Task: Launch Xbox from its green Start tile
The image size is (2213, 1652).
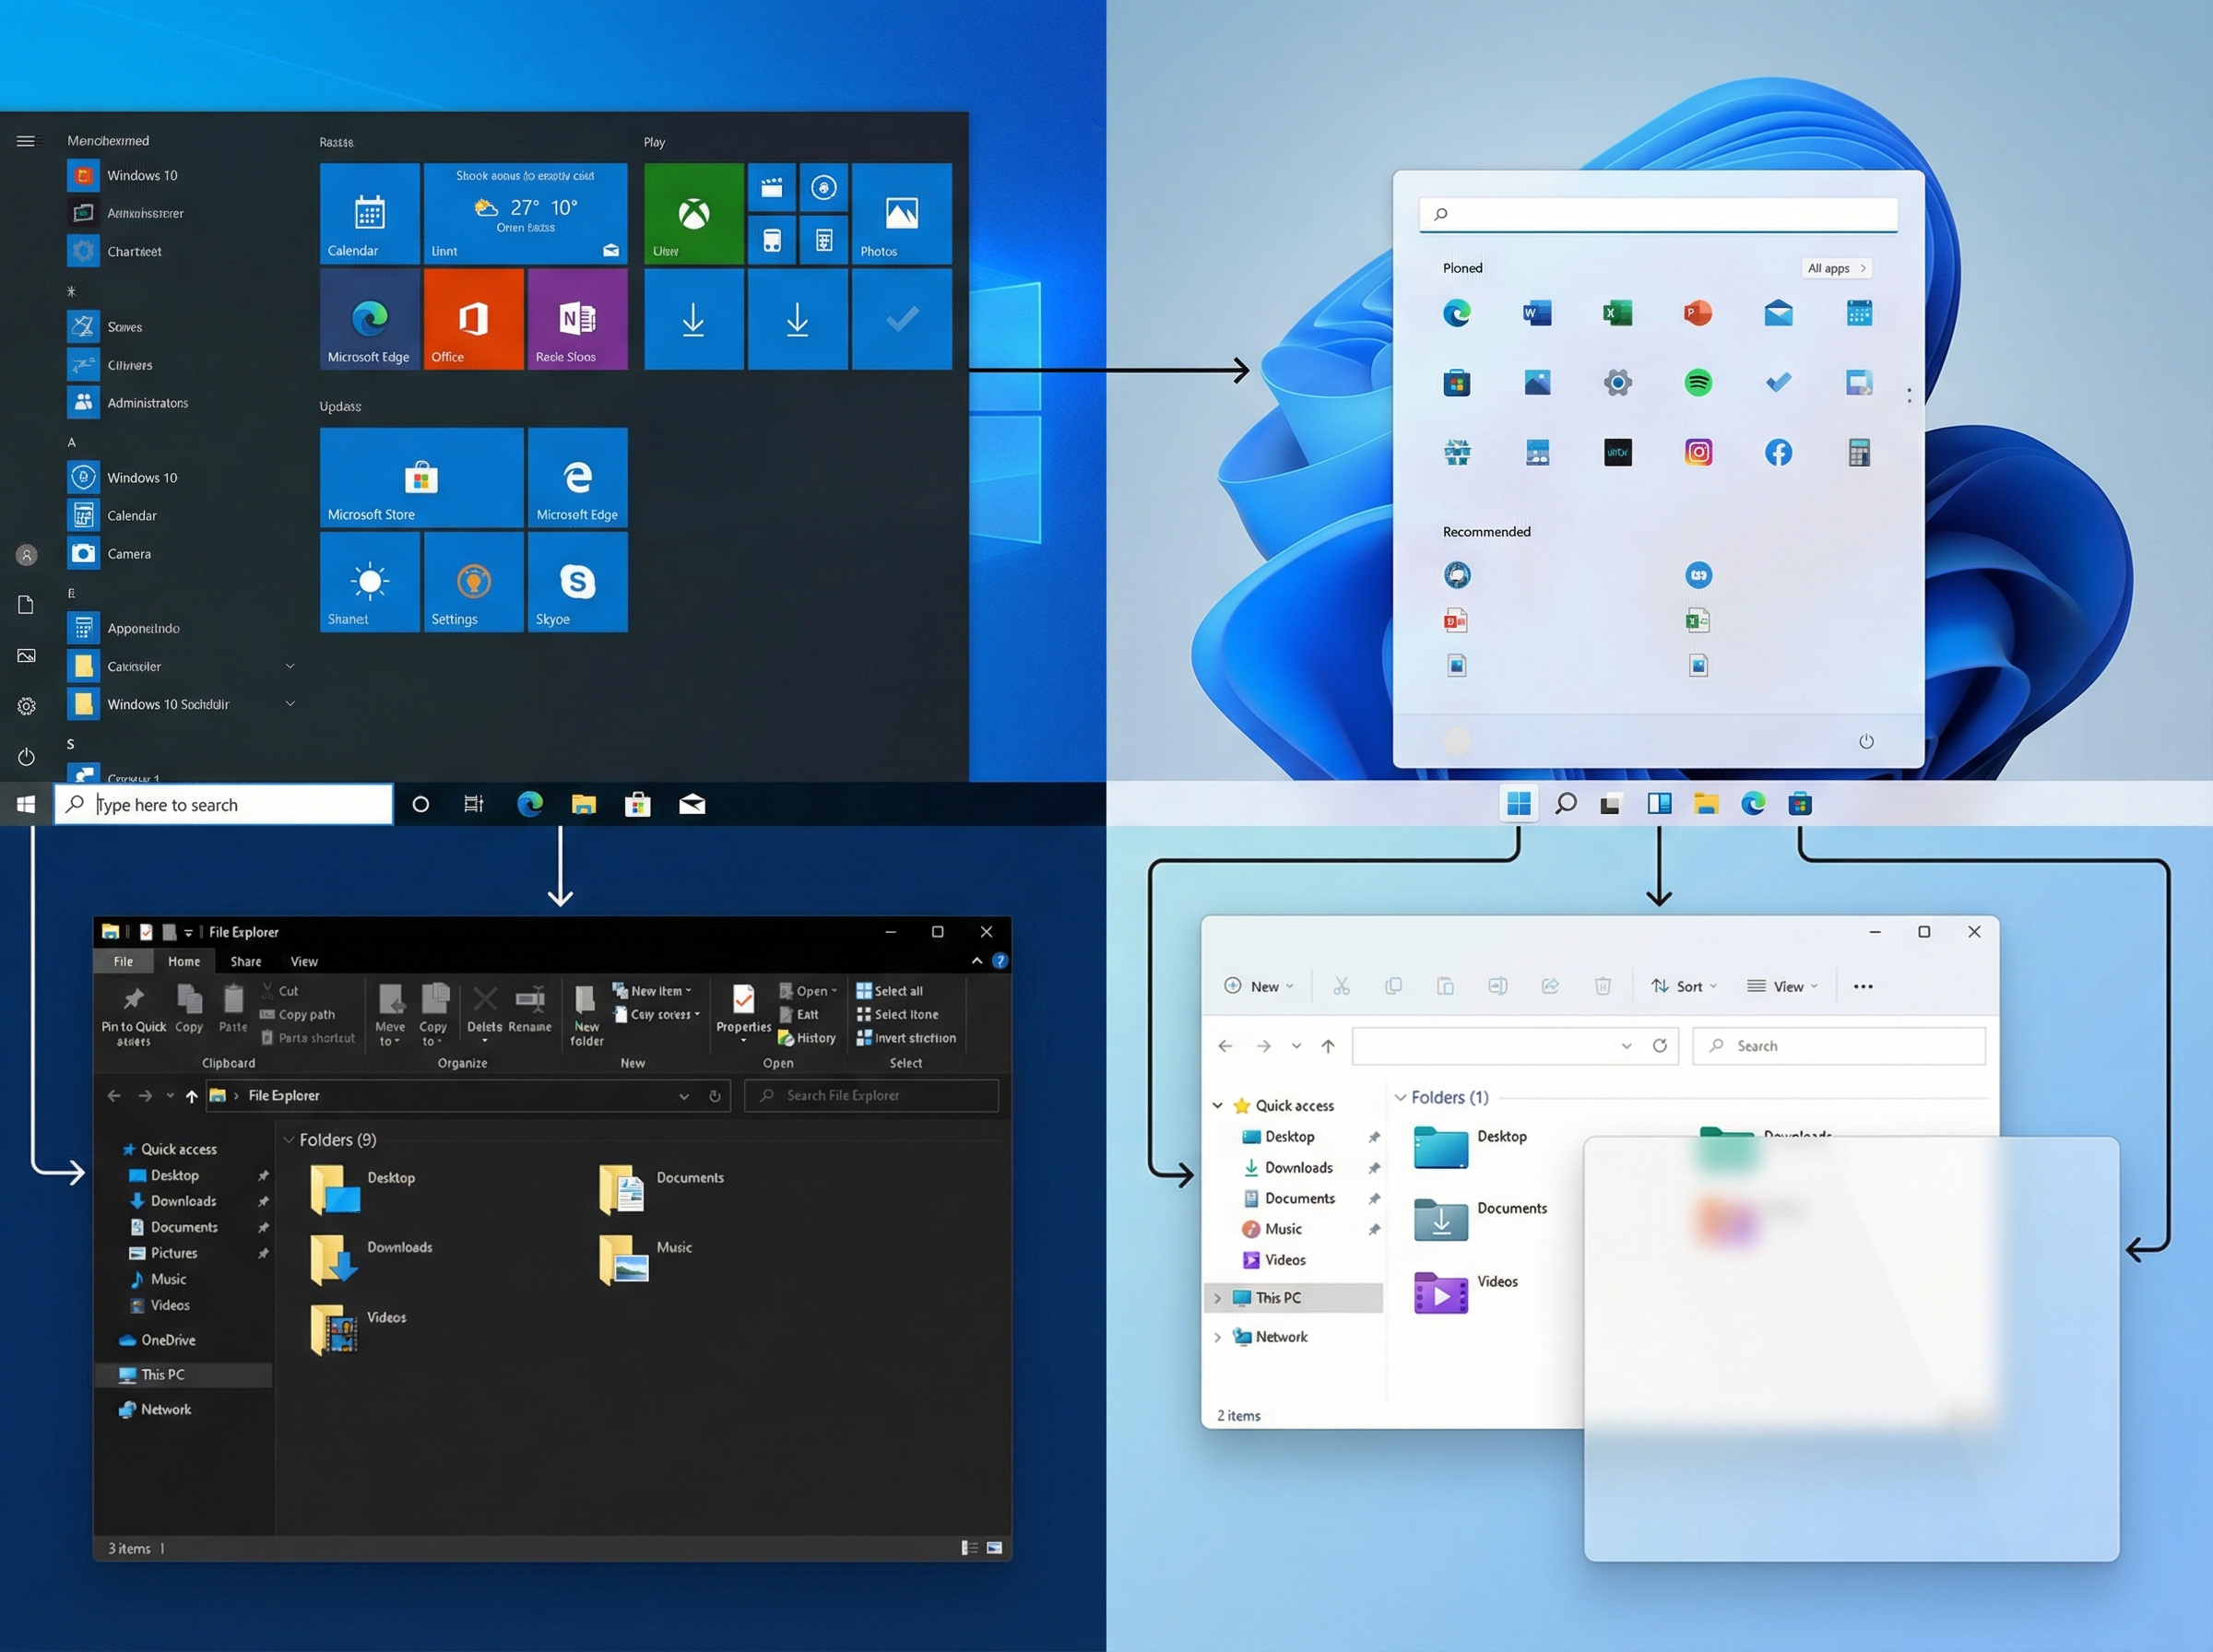Action: click(x=693, y=213)
